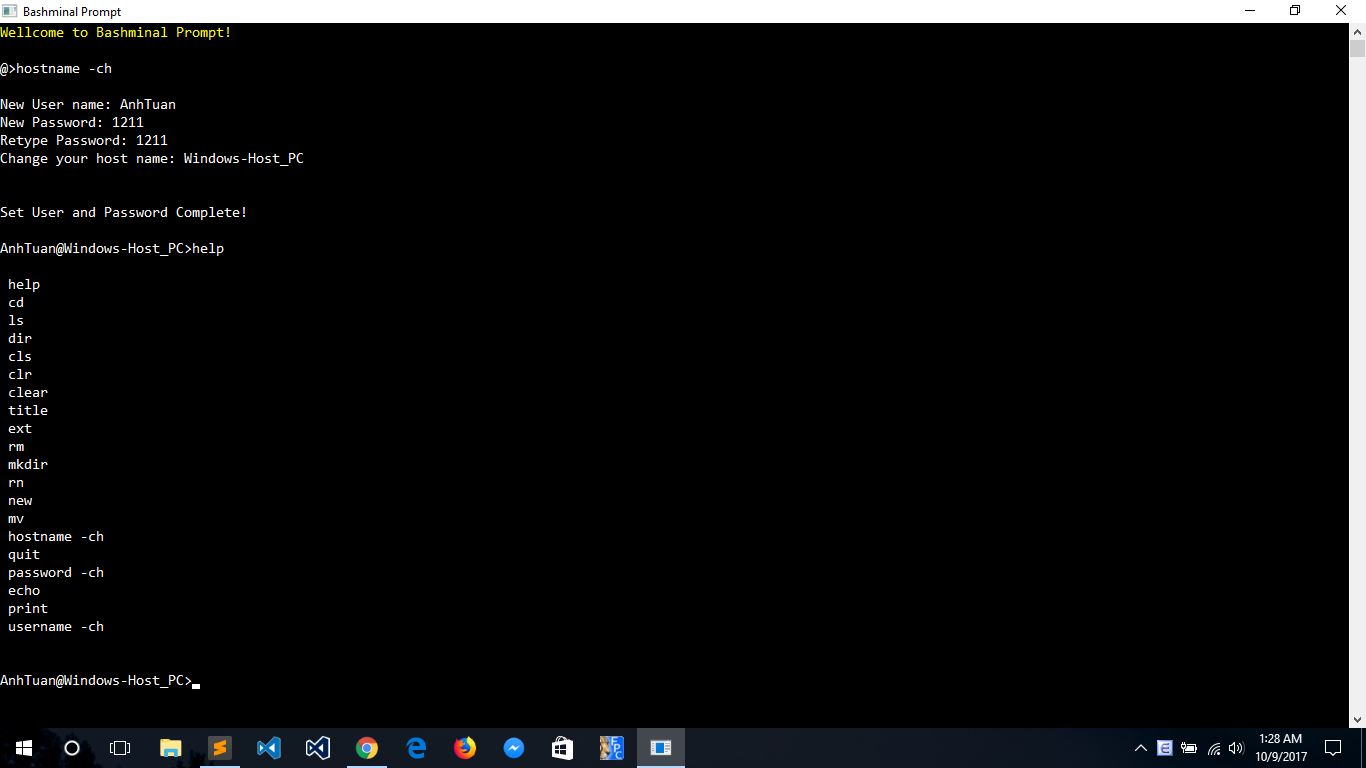
Task: Select the active Bashminal Prompt taskbar button
Action: [x=661, y=748]
